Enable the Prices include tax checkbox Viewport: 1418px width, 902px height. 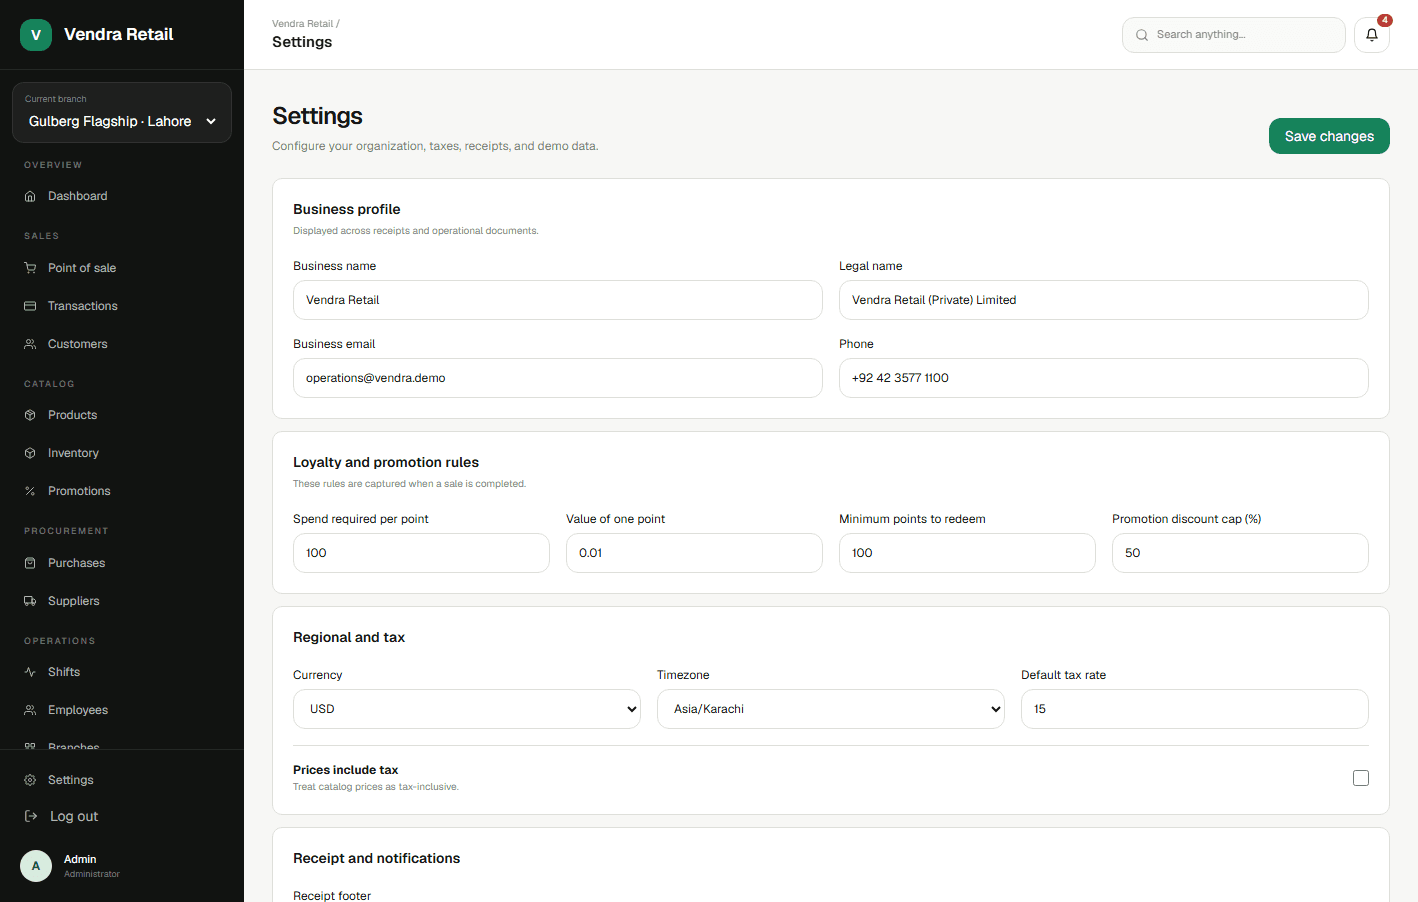(1361, 778)
